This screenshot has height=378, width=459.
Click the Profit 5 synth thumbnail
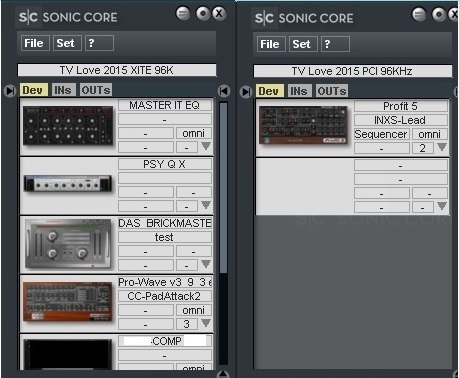point(303,125)
